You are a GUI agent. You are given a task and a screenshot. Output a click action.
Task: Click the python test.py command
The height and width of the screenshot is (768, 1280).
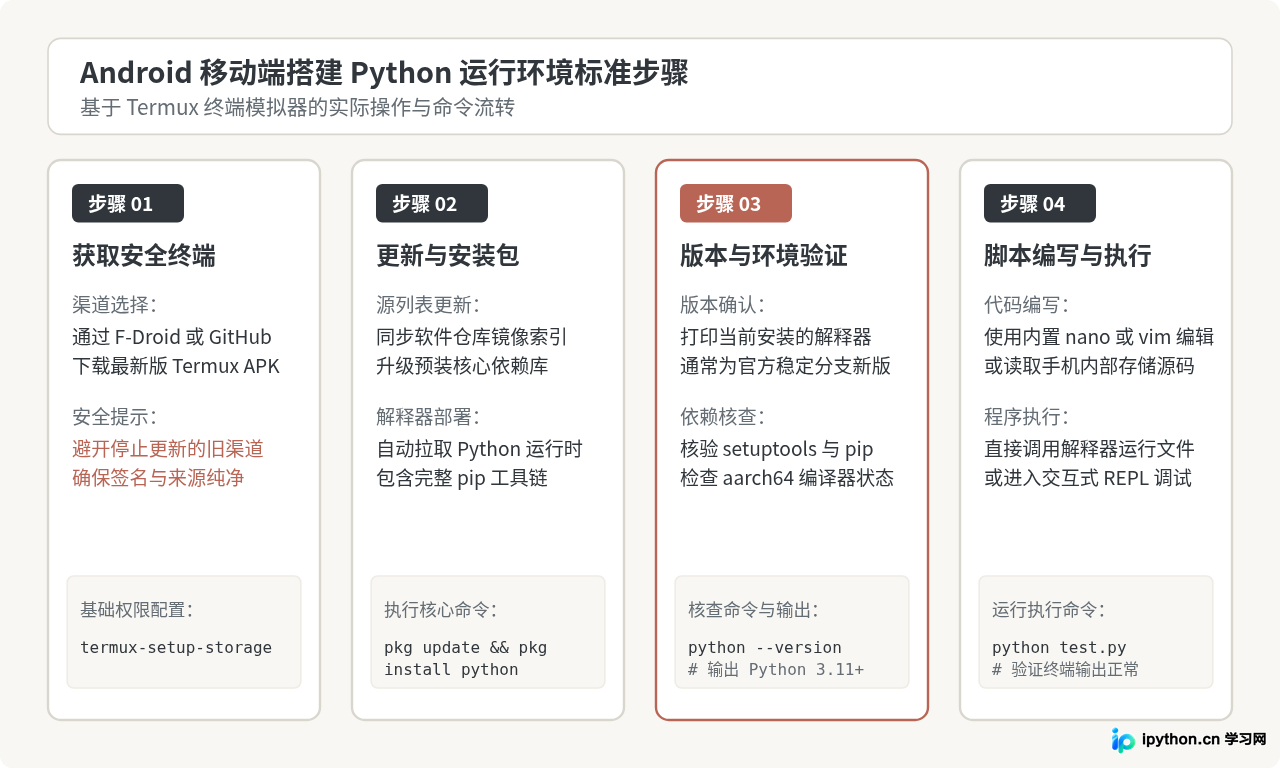coord(1059,648)
